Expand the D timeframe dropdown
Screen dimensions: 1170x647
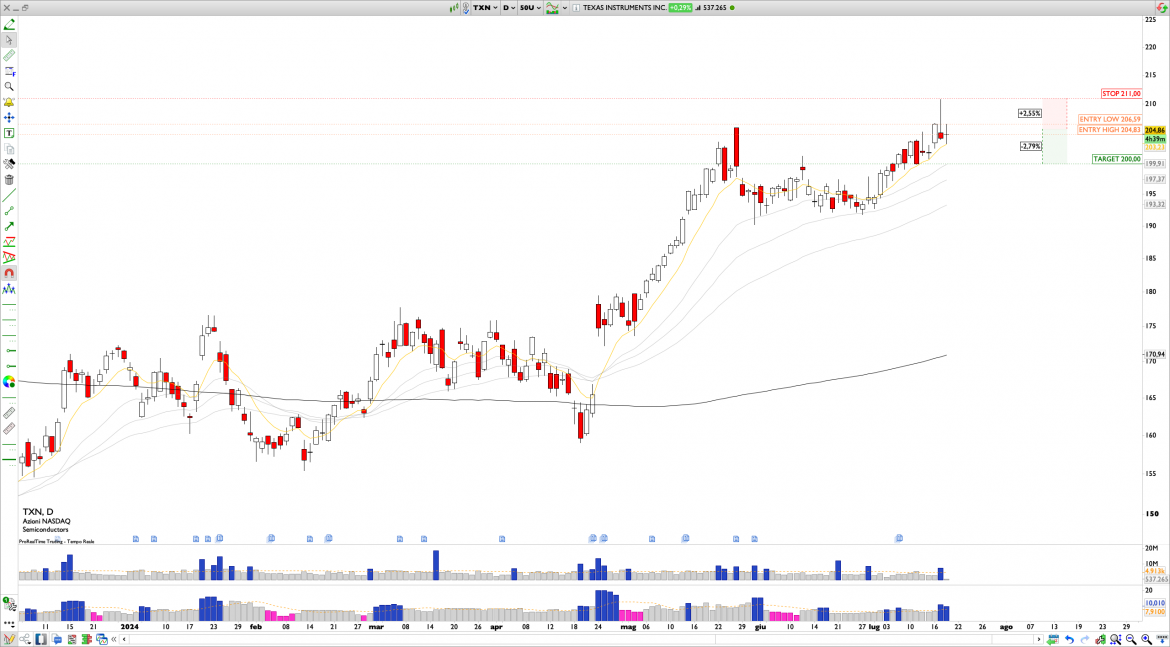(509, 7)
